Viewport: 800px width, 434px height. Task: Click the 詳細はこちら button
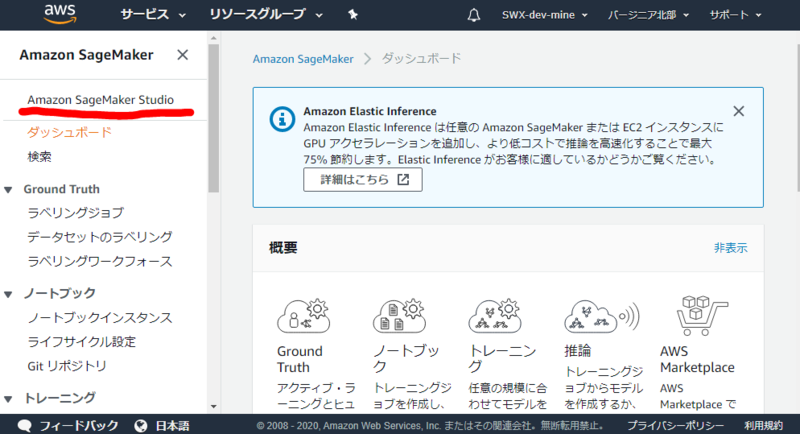point(363,180)
